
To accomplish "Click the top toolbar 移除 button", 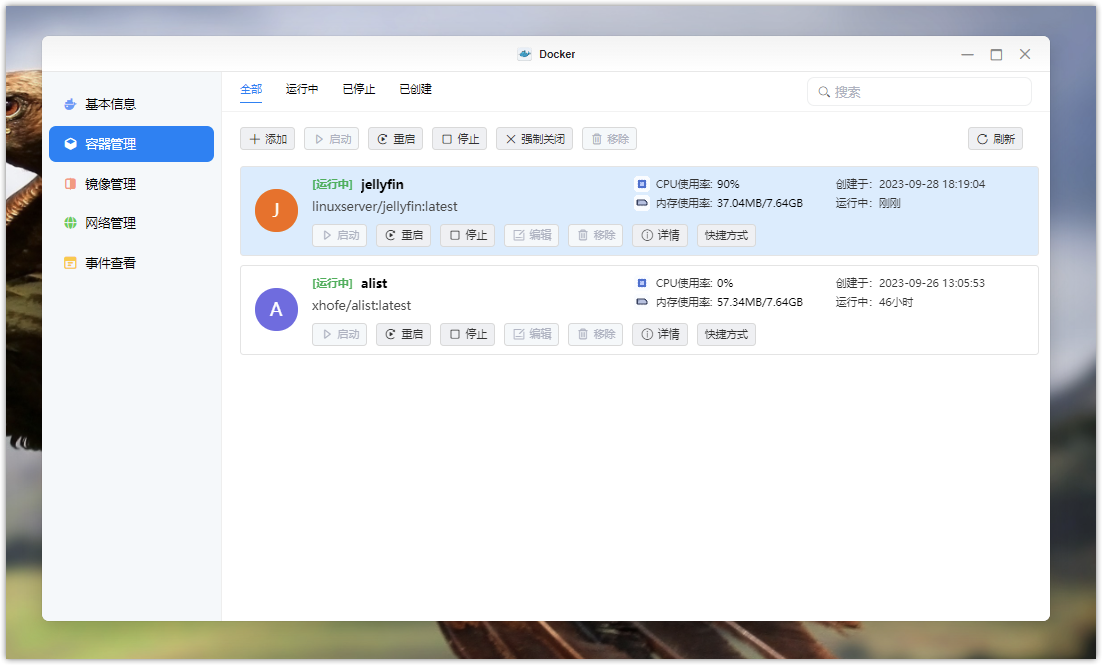I will [x=609, y=139].
